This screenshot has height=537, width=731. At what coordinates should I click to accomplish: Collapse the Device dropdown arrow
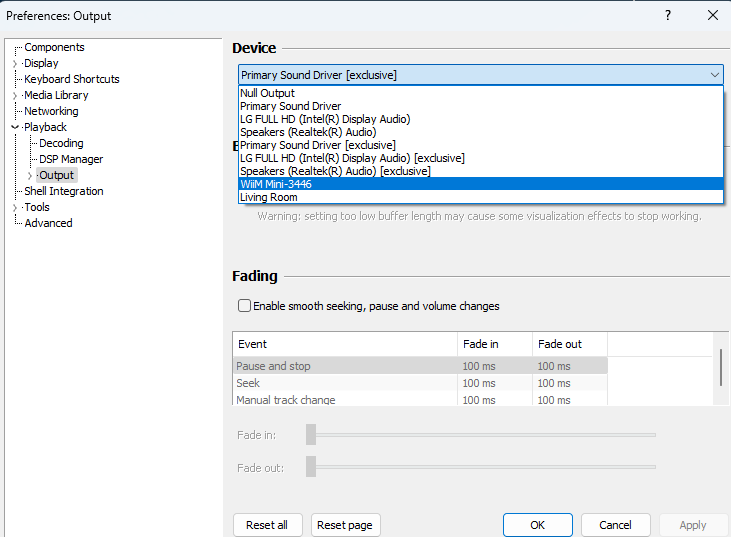point(714,75)
